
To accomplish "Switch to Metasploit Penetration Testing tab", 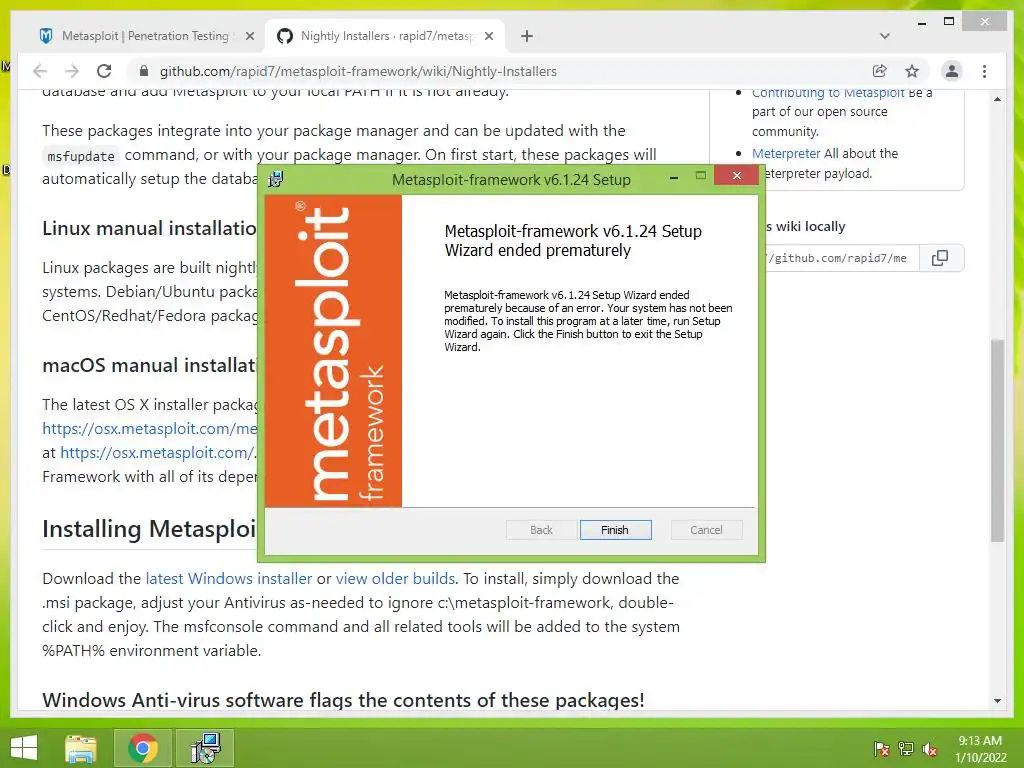I will 145,36.
